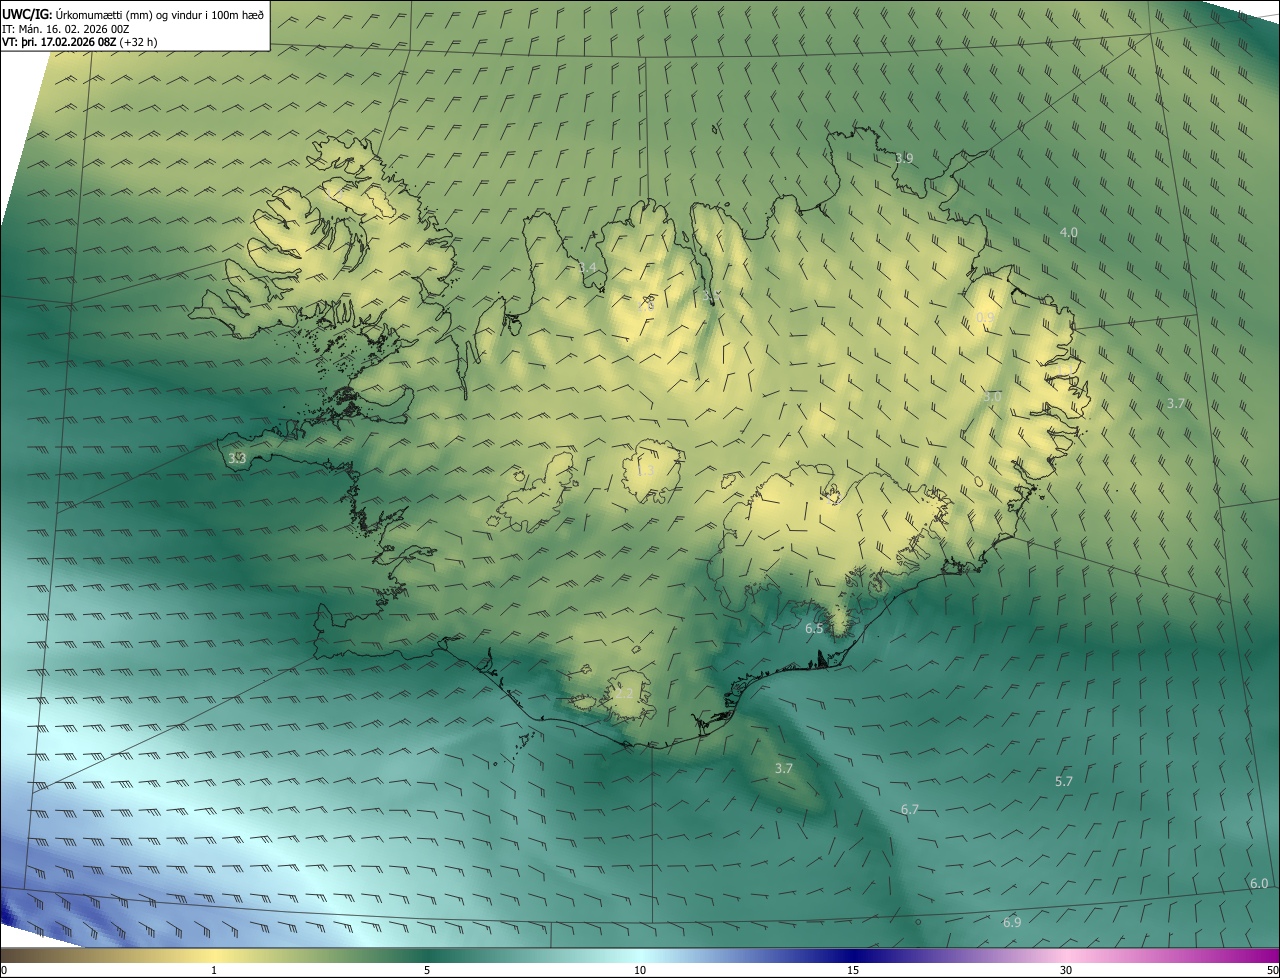This screenshot has width=1280, height=978.
Task: Pick the 6.7 value label
Action: tap(909, 809)
